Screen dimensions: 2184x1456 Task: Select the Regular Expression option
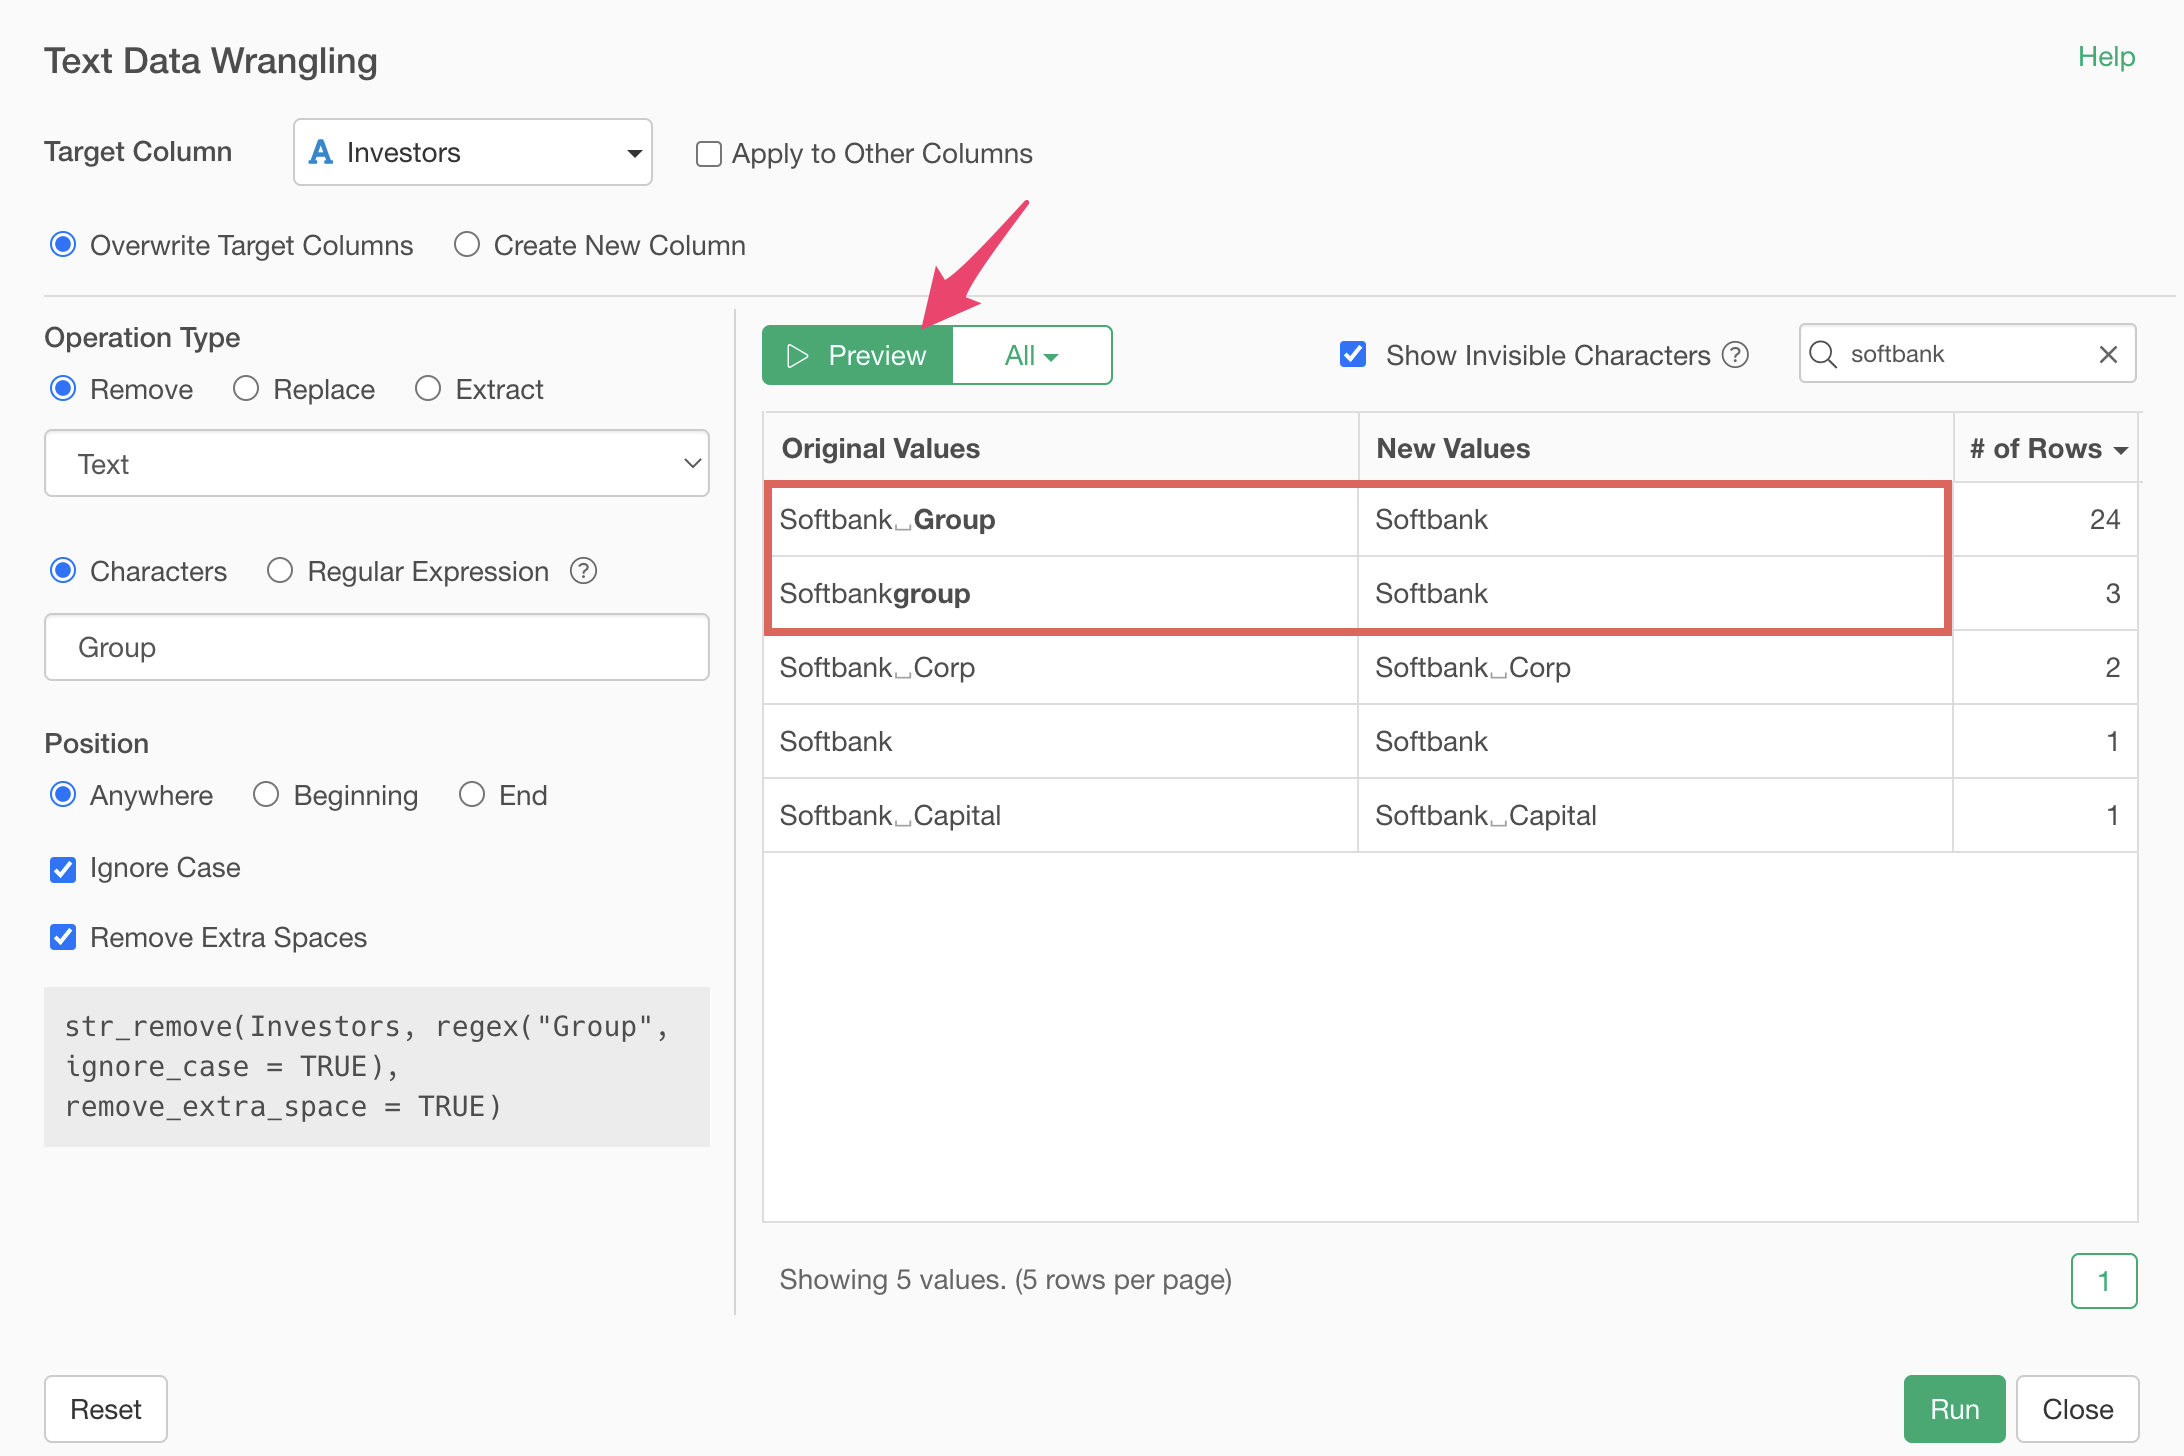[280, 571]
